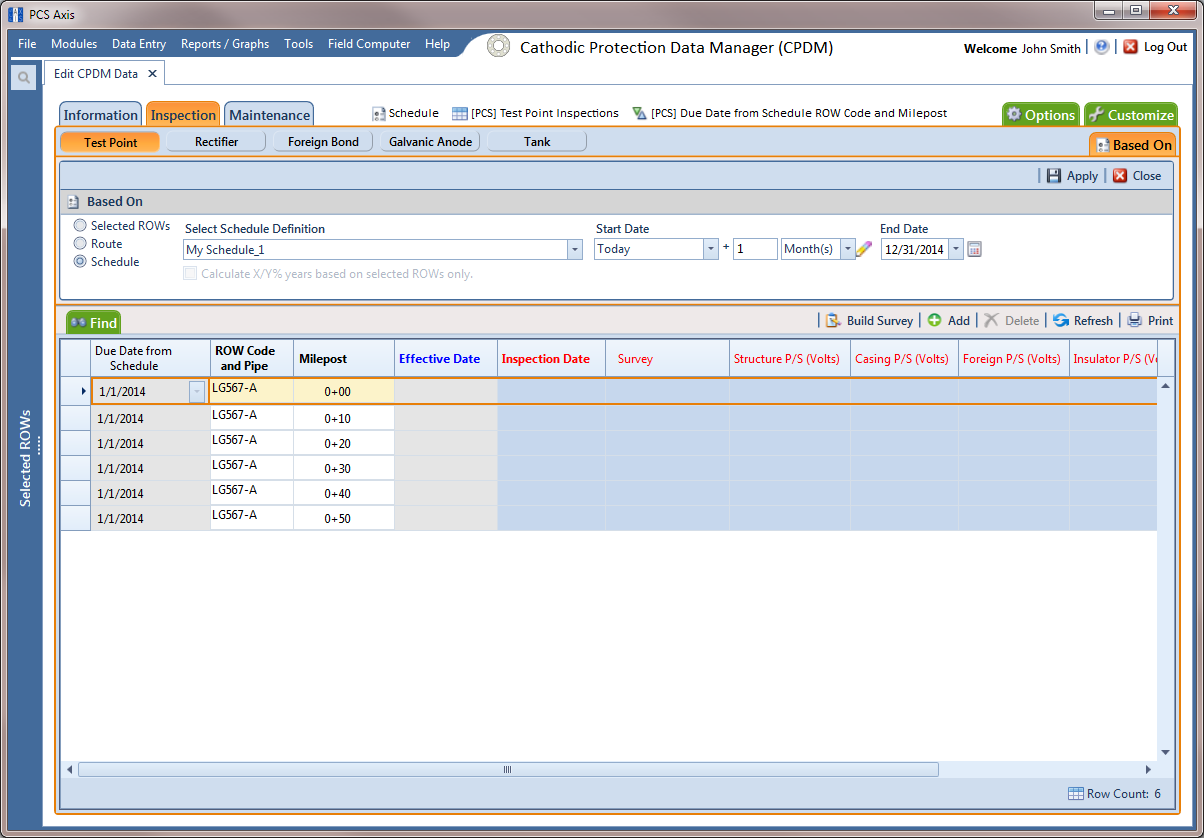
Task: Click the Structure P/S (Volts) column header
Action: 790,359
